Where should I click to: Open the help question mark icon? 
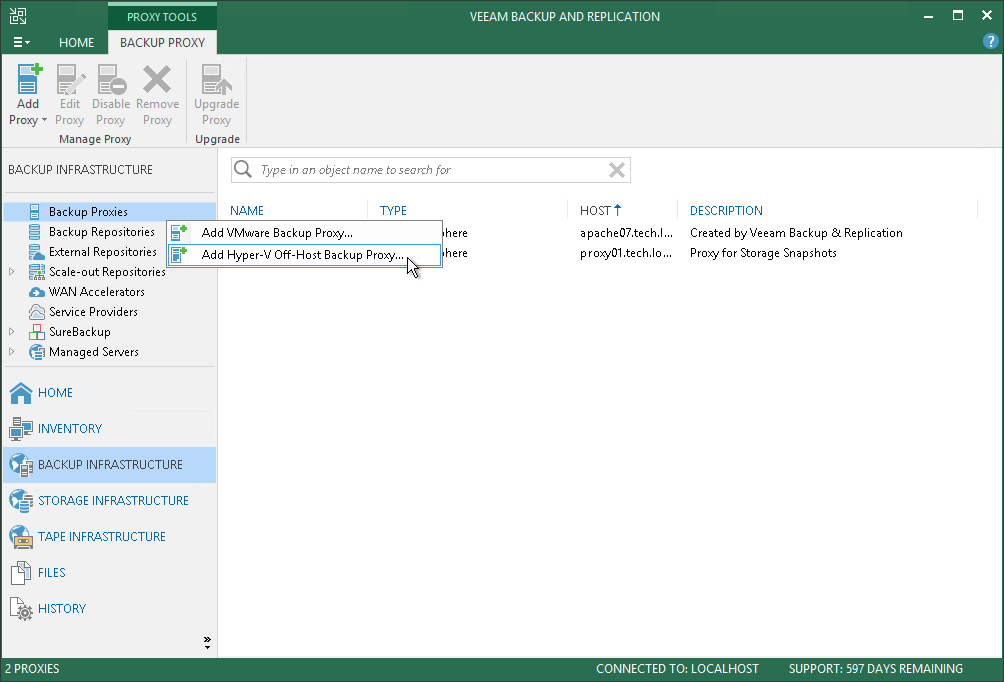pos(990,42)
